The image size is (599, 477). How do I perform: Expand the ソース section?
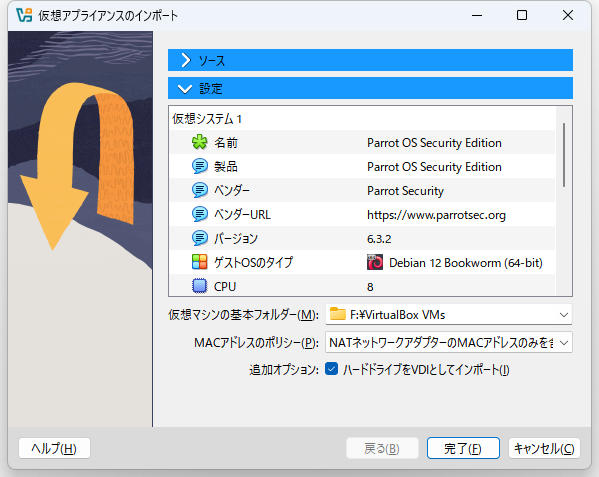tap(370, 60)
